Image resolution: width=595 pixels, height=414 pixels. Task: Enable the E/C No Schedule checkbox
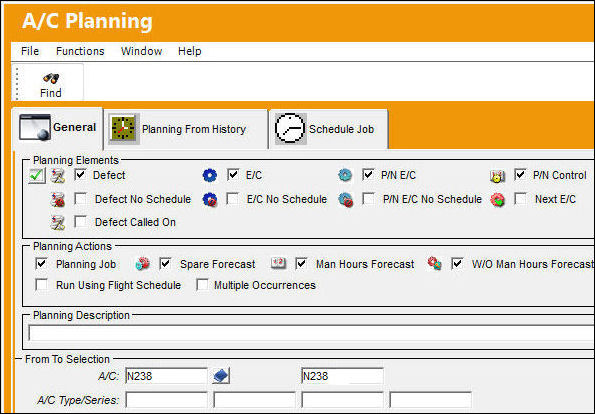(232, 199)
